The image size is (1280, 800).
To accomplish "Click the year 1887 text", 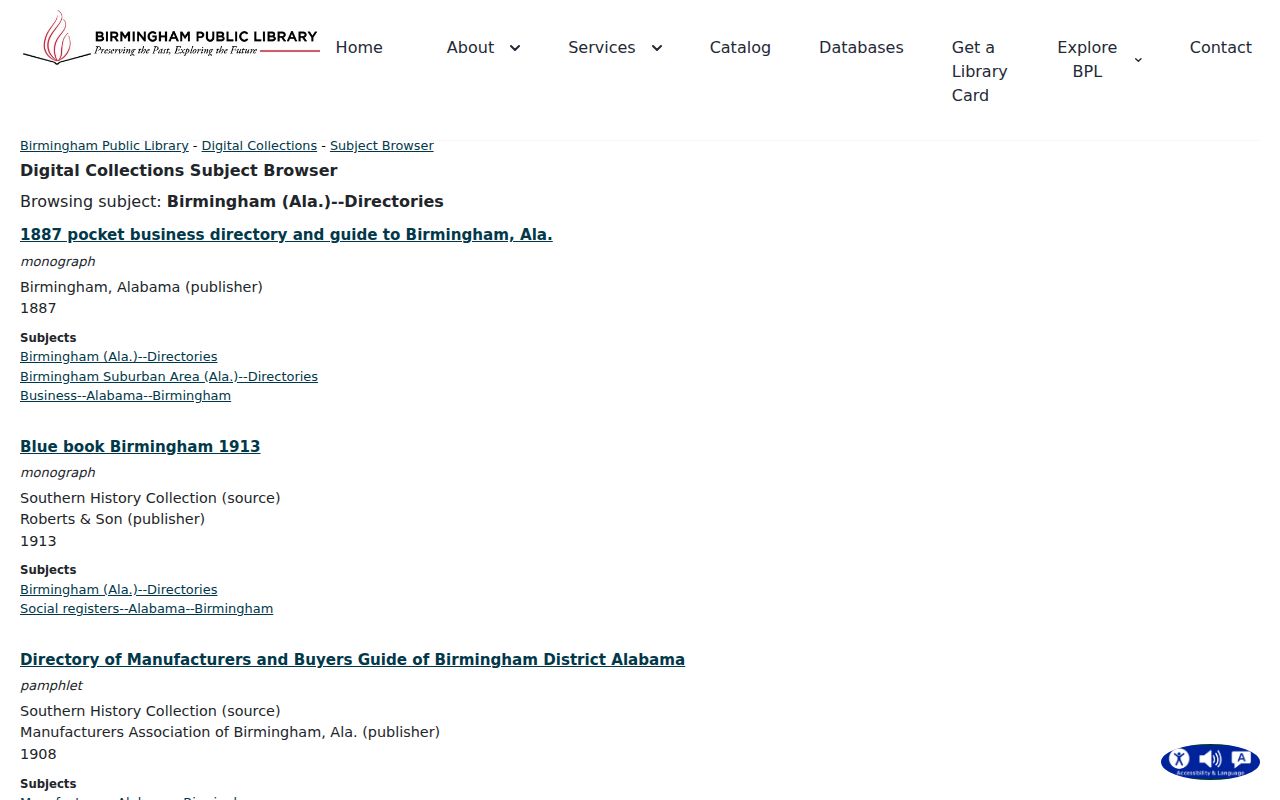I will (x=38, y=308).
